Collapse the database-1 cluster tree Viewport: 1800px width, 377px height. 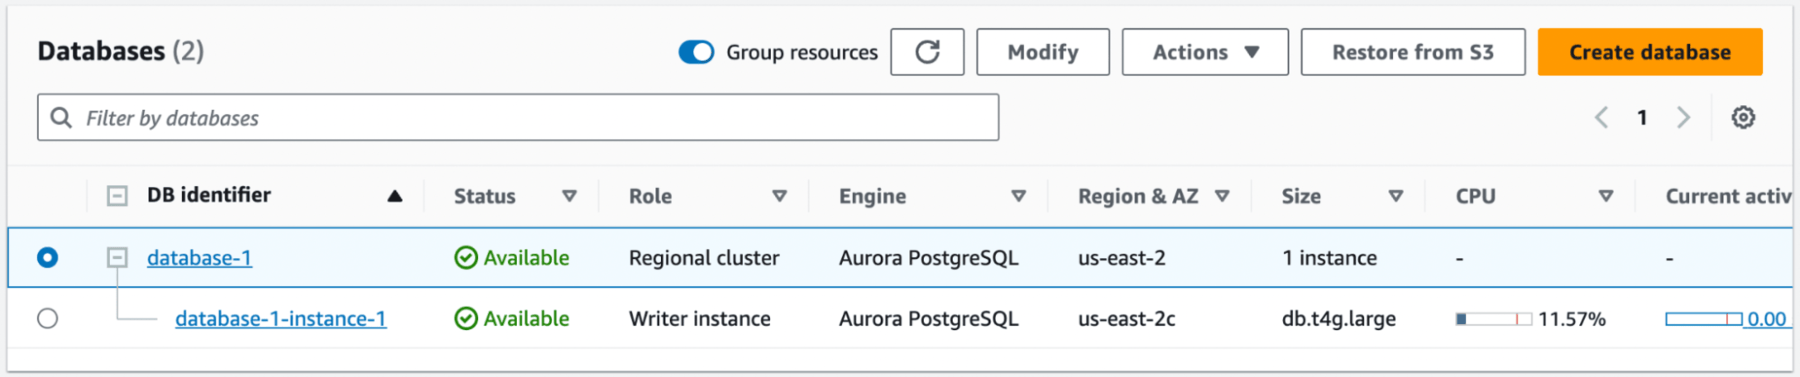click(117, 258)
